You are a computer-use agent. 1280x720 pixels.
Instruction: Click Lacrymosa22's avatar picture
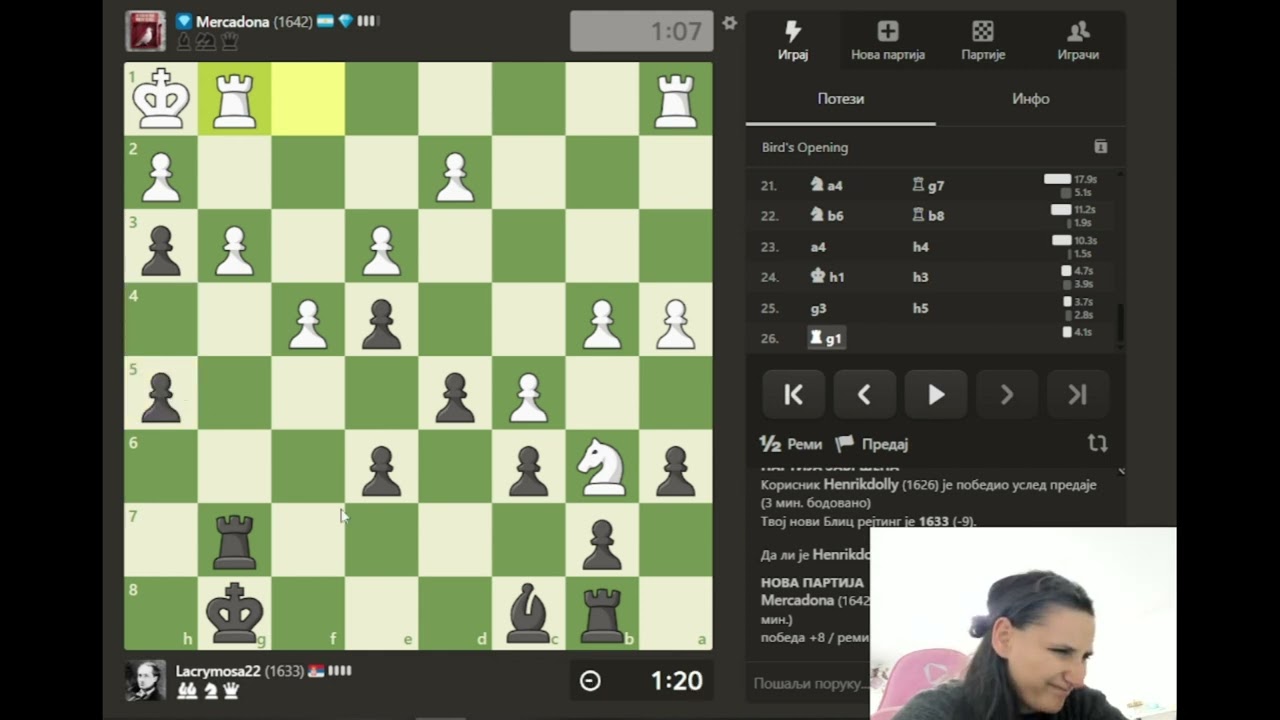pos(145,680)
